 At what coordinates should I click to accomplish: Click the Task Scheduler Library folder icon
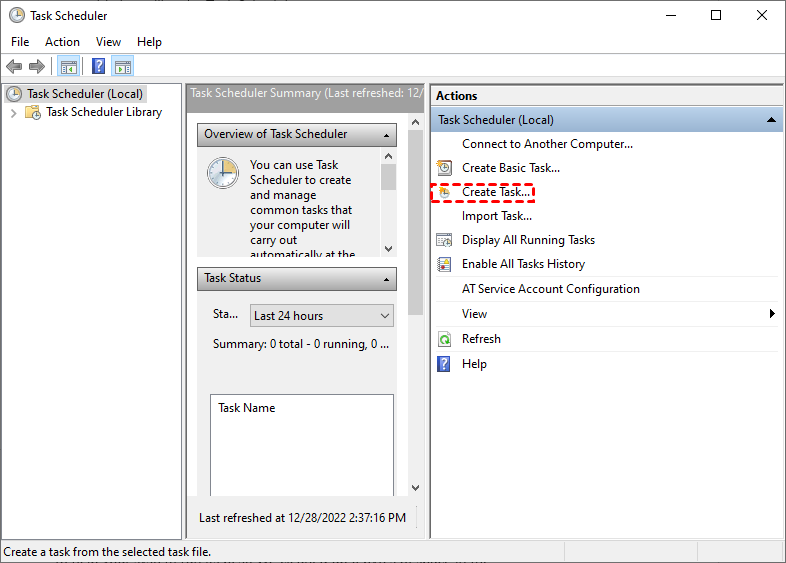(x=33, y=112)
